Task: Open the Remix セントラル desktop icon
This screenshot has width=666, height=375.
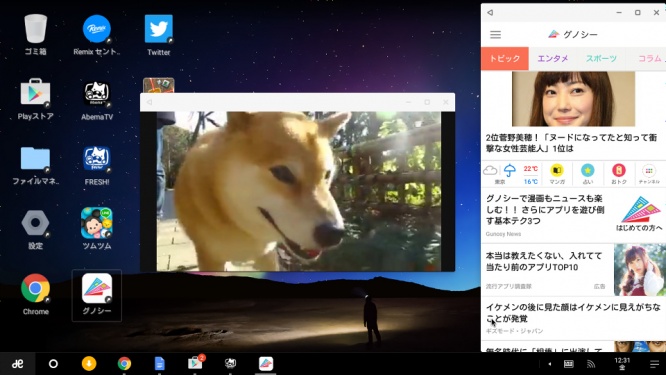Action: coord(96,28)
